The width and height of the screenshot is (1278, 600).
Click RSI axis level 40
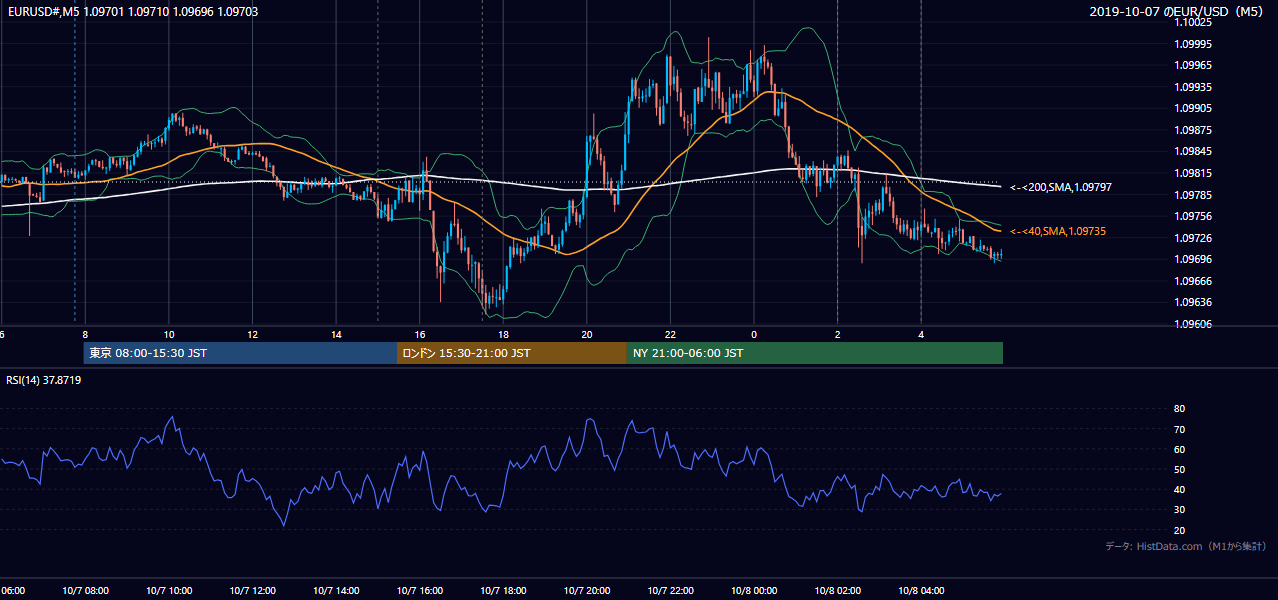(1179, 489)
